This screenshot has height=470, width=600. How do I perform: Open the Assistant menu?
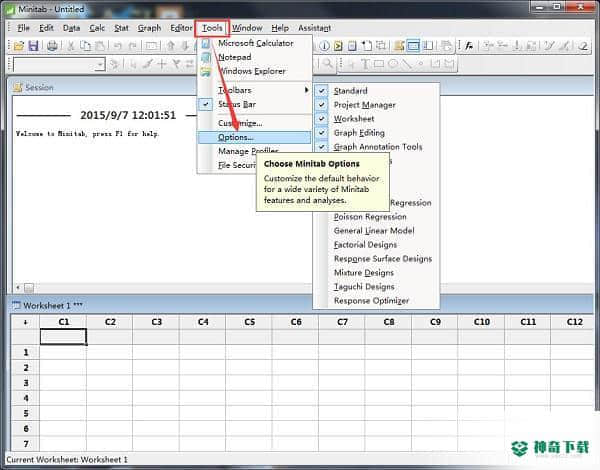(x=314, y=28)
